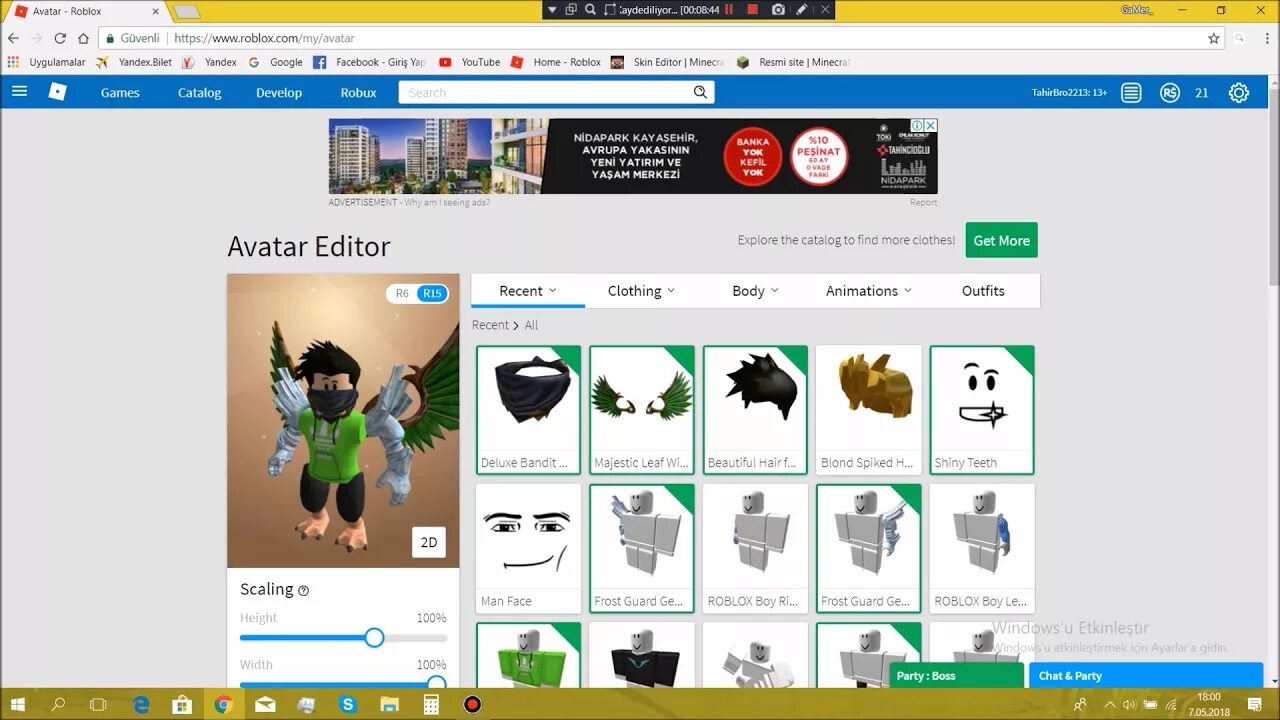This screenshot has width=1280, height=720.
Task: Open the taskbar calculator icon
Action: (431, 704)
